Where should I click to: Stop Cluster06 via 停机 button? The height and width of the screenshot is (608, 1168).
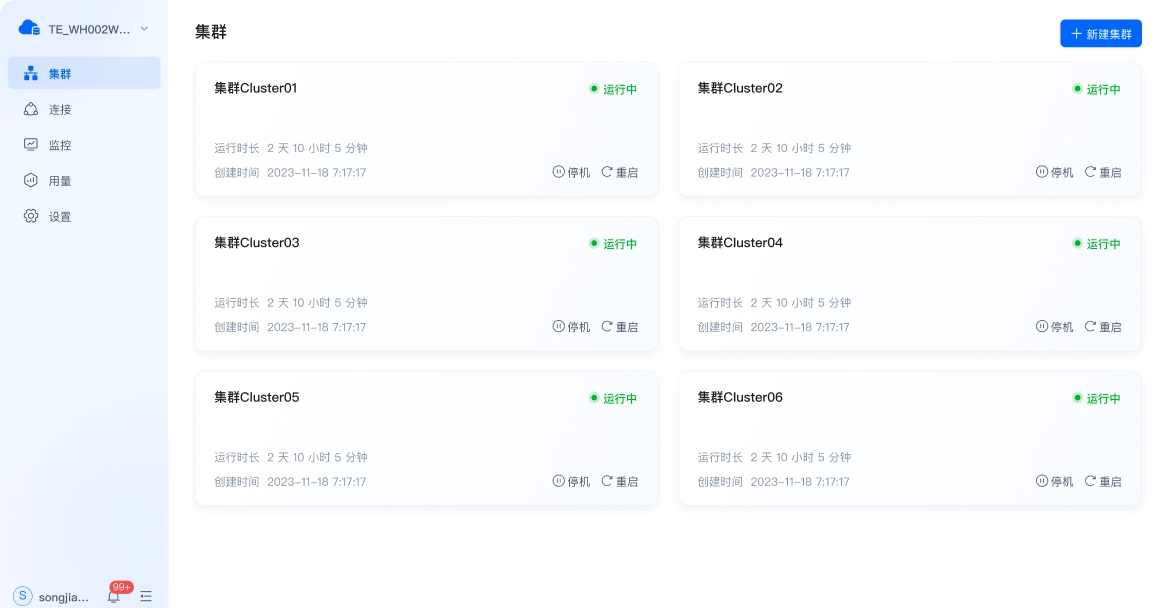(x=1055, y=481)
